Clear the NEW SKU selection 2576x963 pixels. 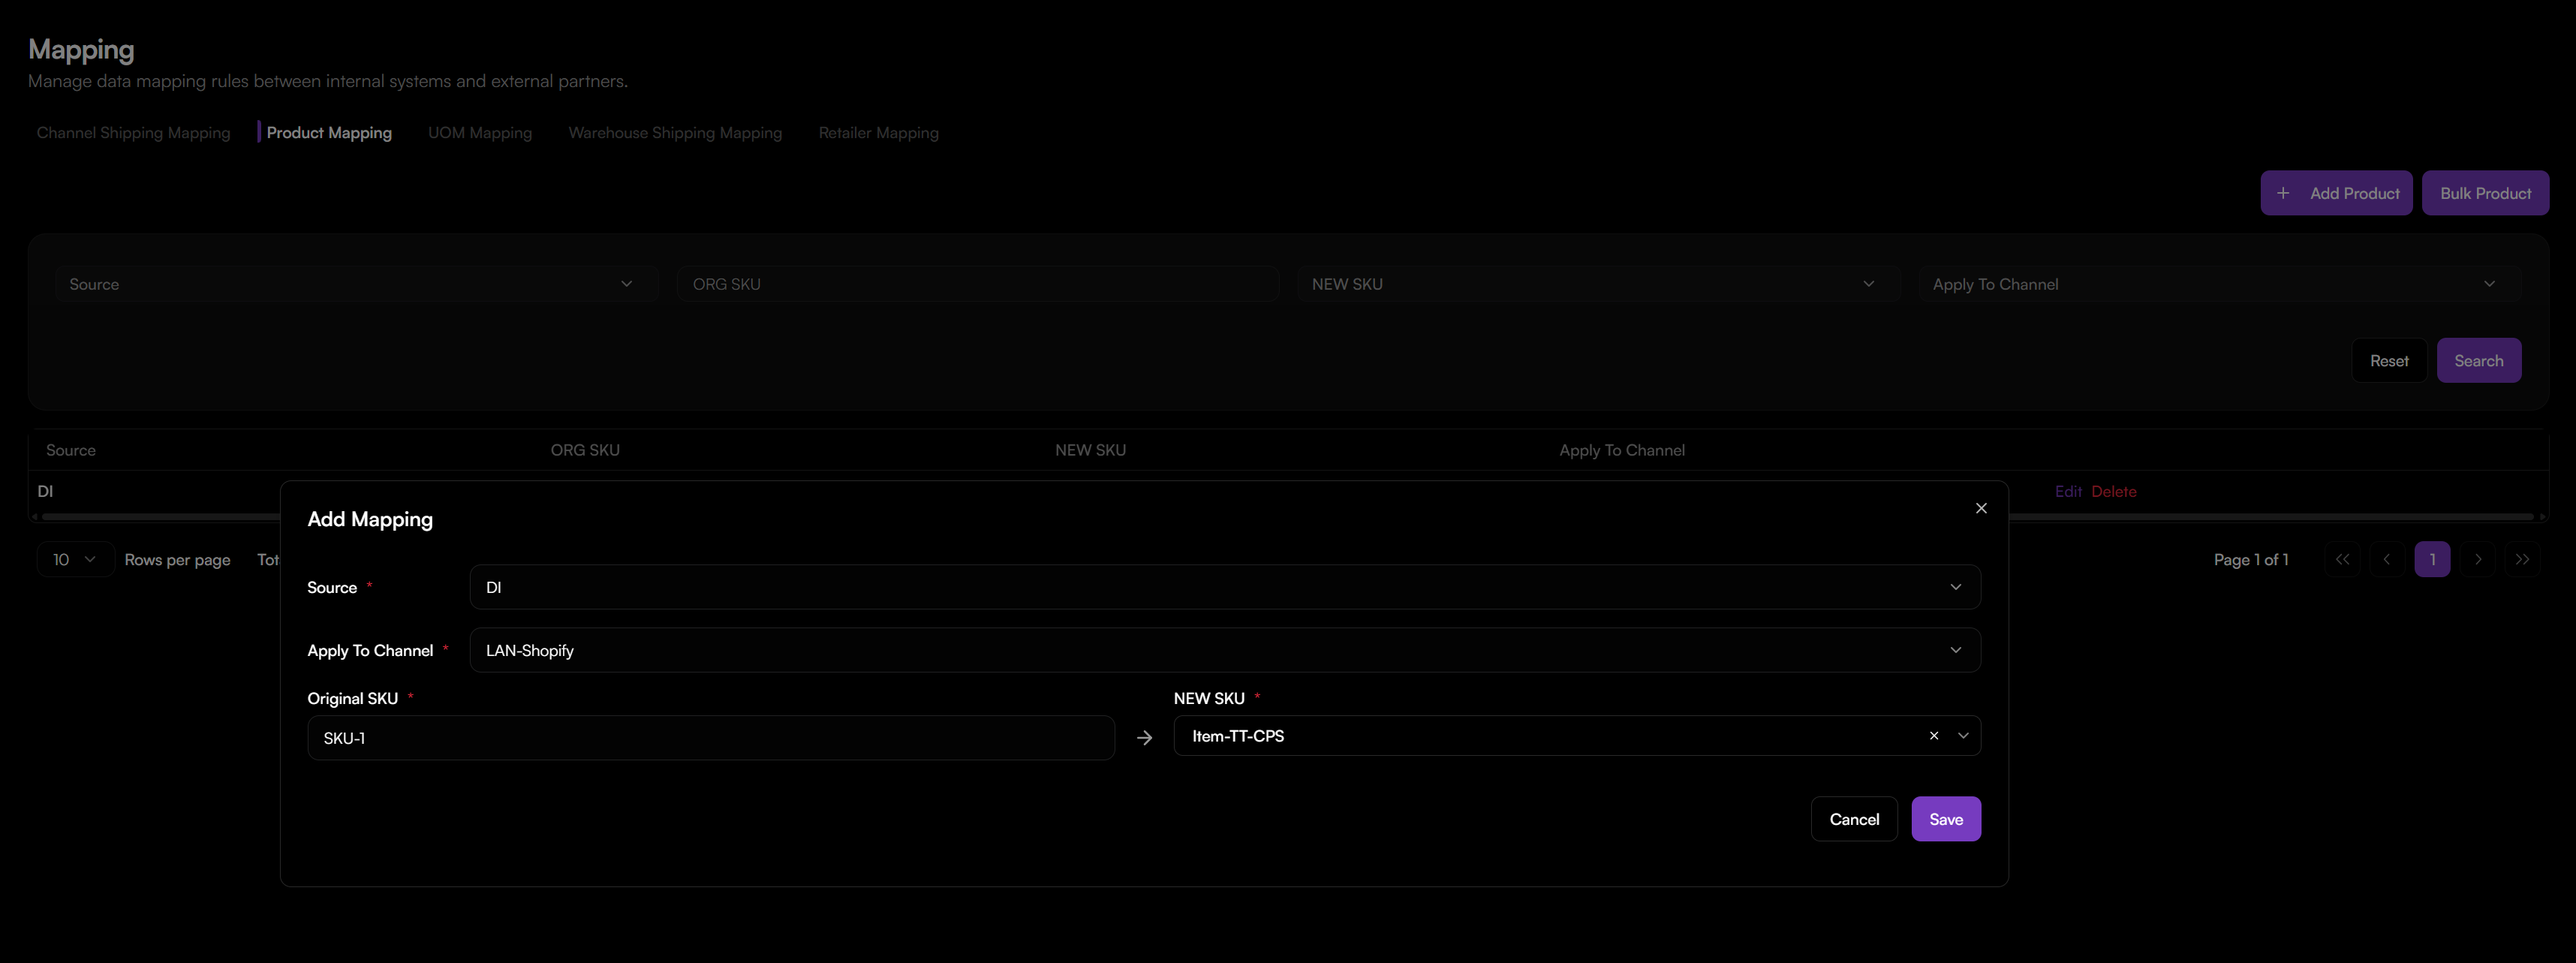click(1933, 736)
